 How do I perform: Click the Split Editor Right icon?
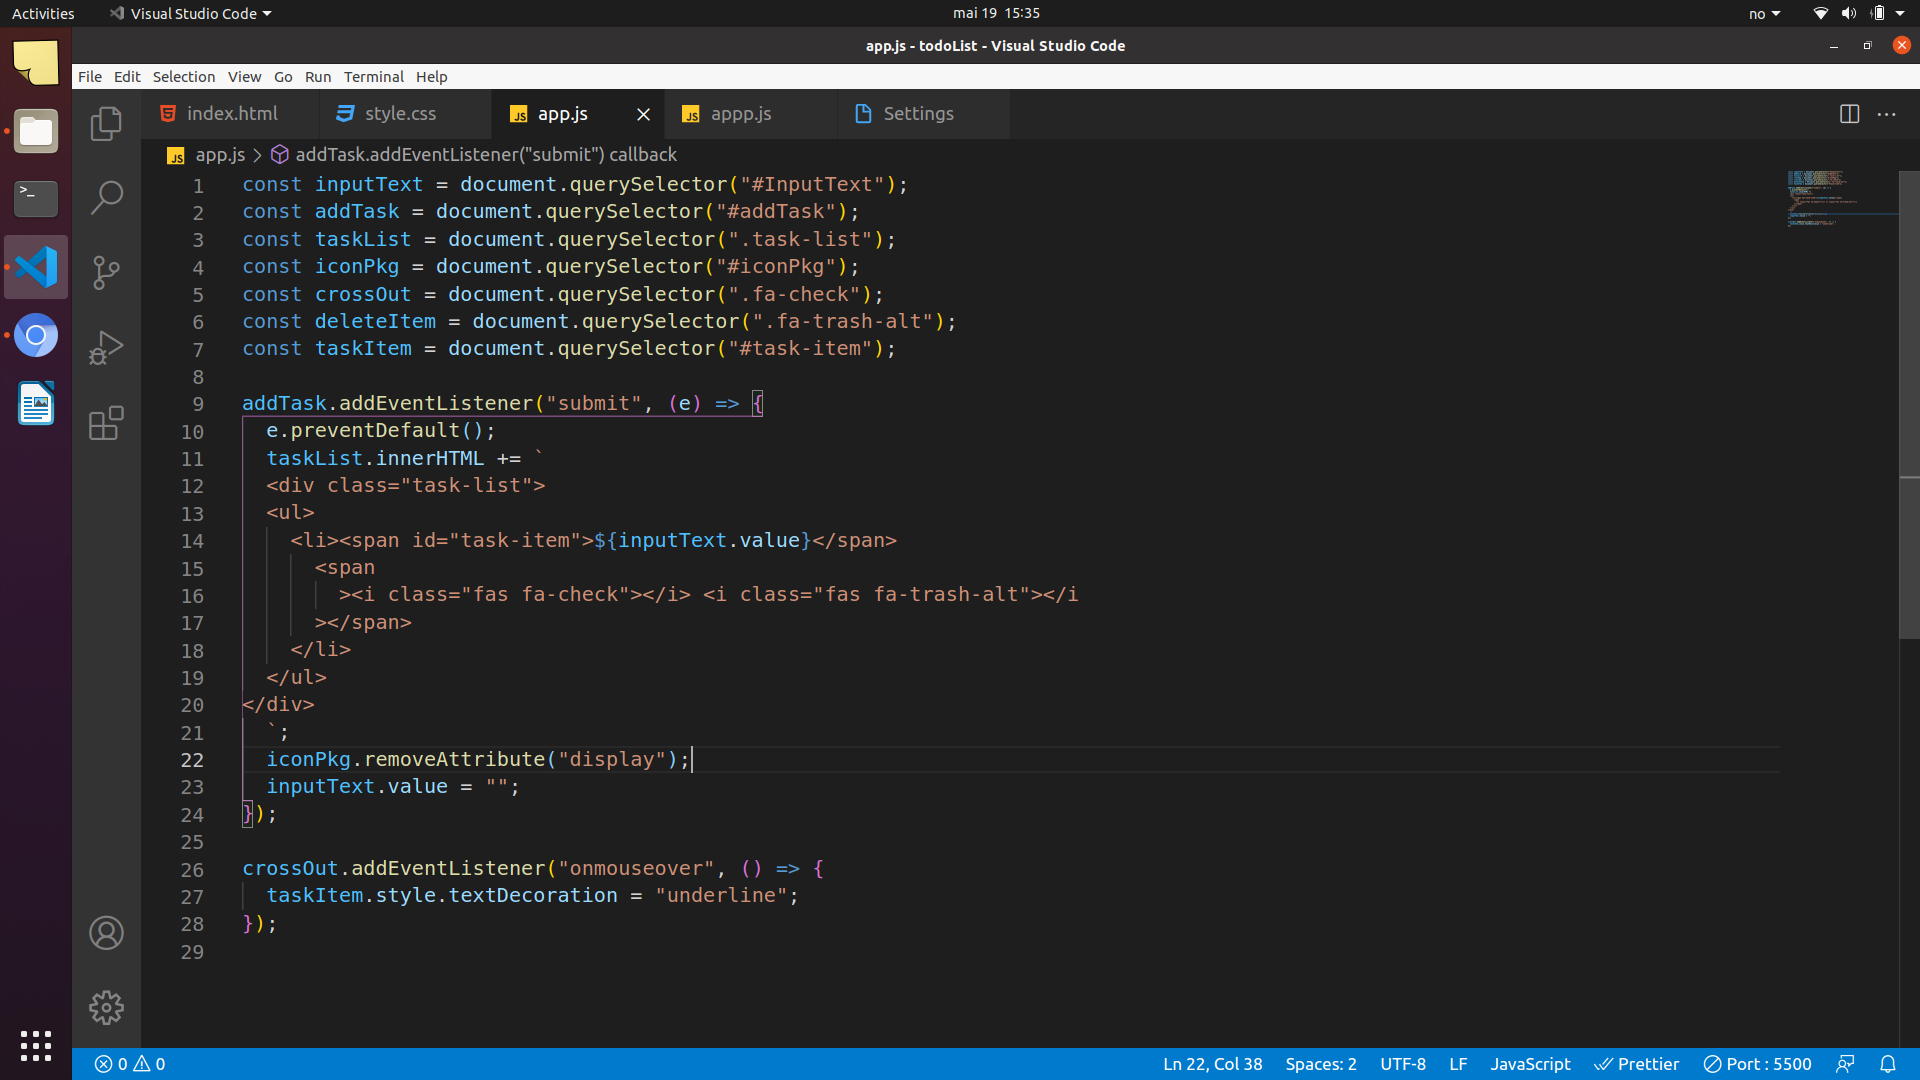[1849, 114]
